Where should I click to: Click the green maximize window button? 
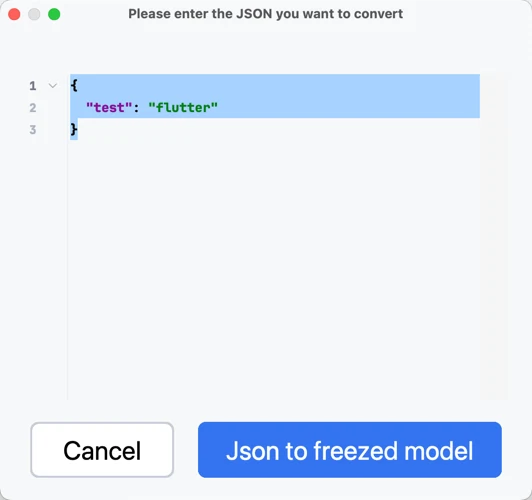click(54, 14)
